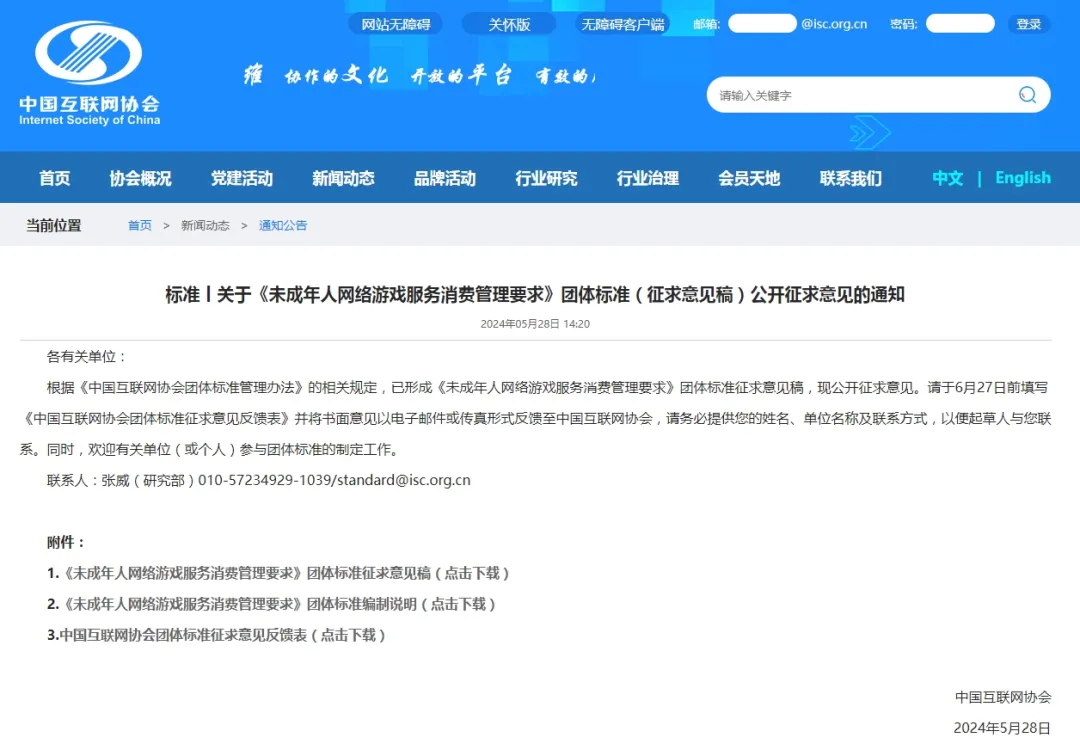
Task: Open the 行业研究 menu item
Action: pos(546,178)
